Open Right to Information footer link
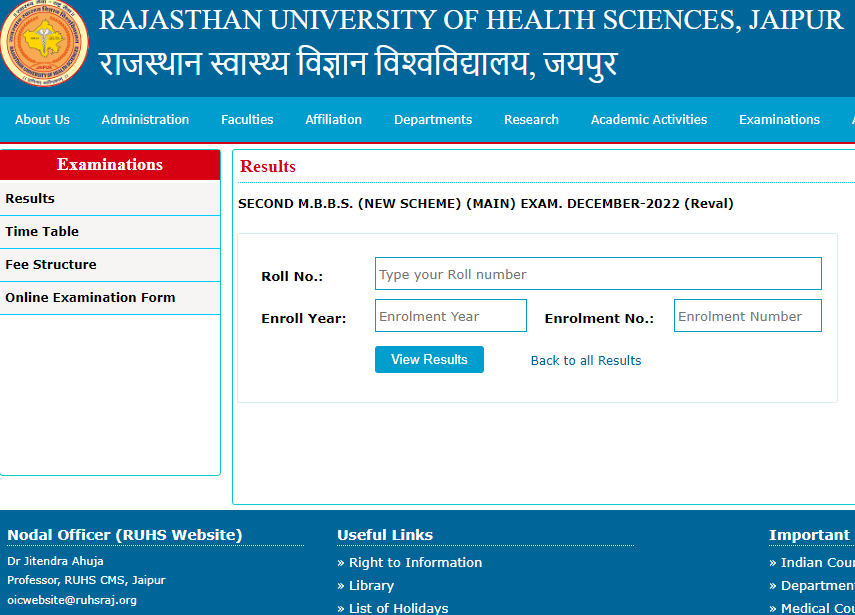855x615 pixels. pos(415,562)
